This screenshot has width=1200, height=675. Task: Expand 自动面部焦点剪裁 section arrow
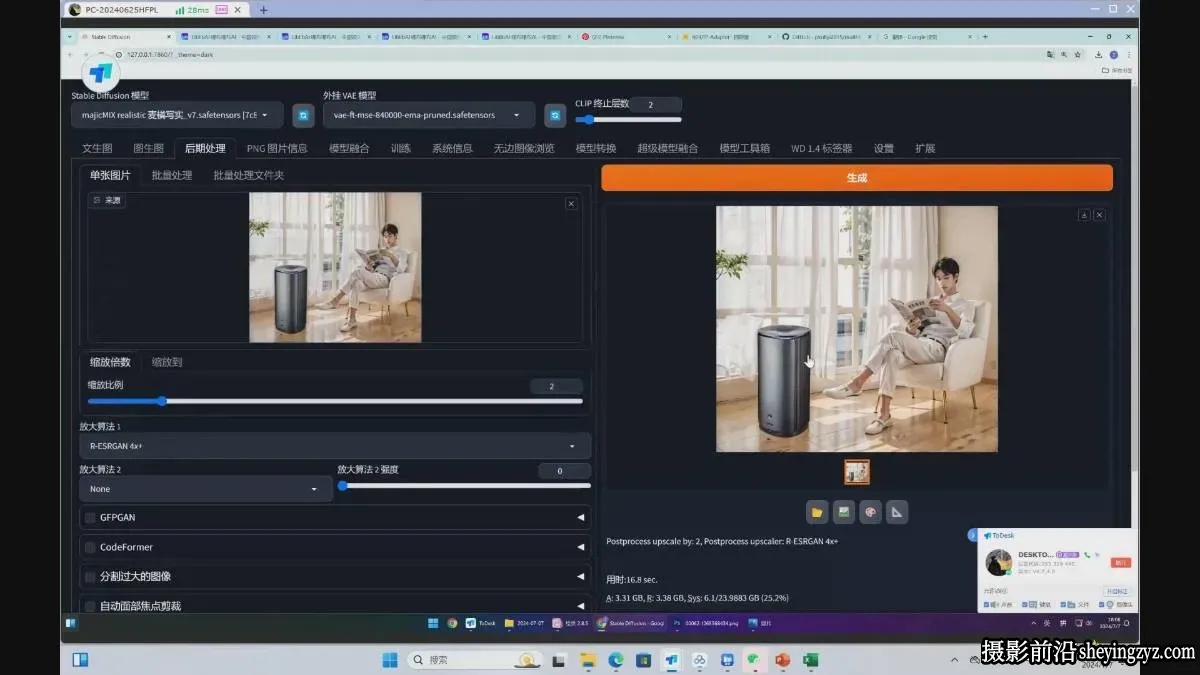pos(581,606)
